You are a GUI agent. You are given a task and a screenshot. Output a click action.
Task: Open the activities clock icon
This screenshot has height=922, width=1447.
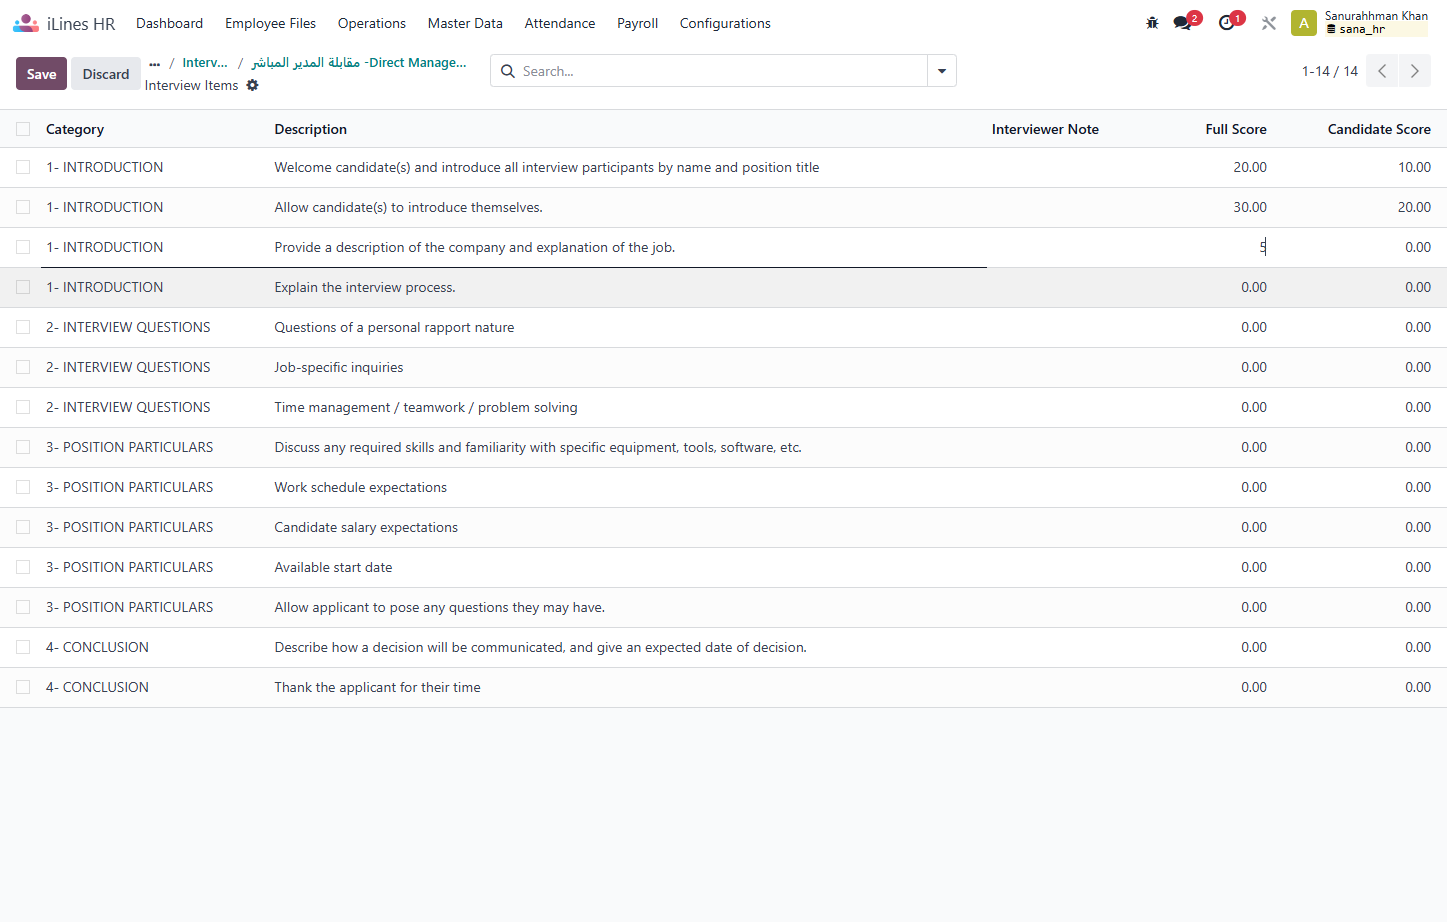pyautogui.click(x=1227, y=23)
